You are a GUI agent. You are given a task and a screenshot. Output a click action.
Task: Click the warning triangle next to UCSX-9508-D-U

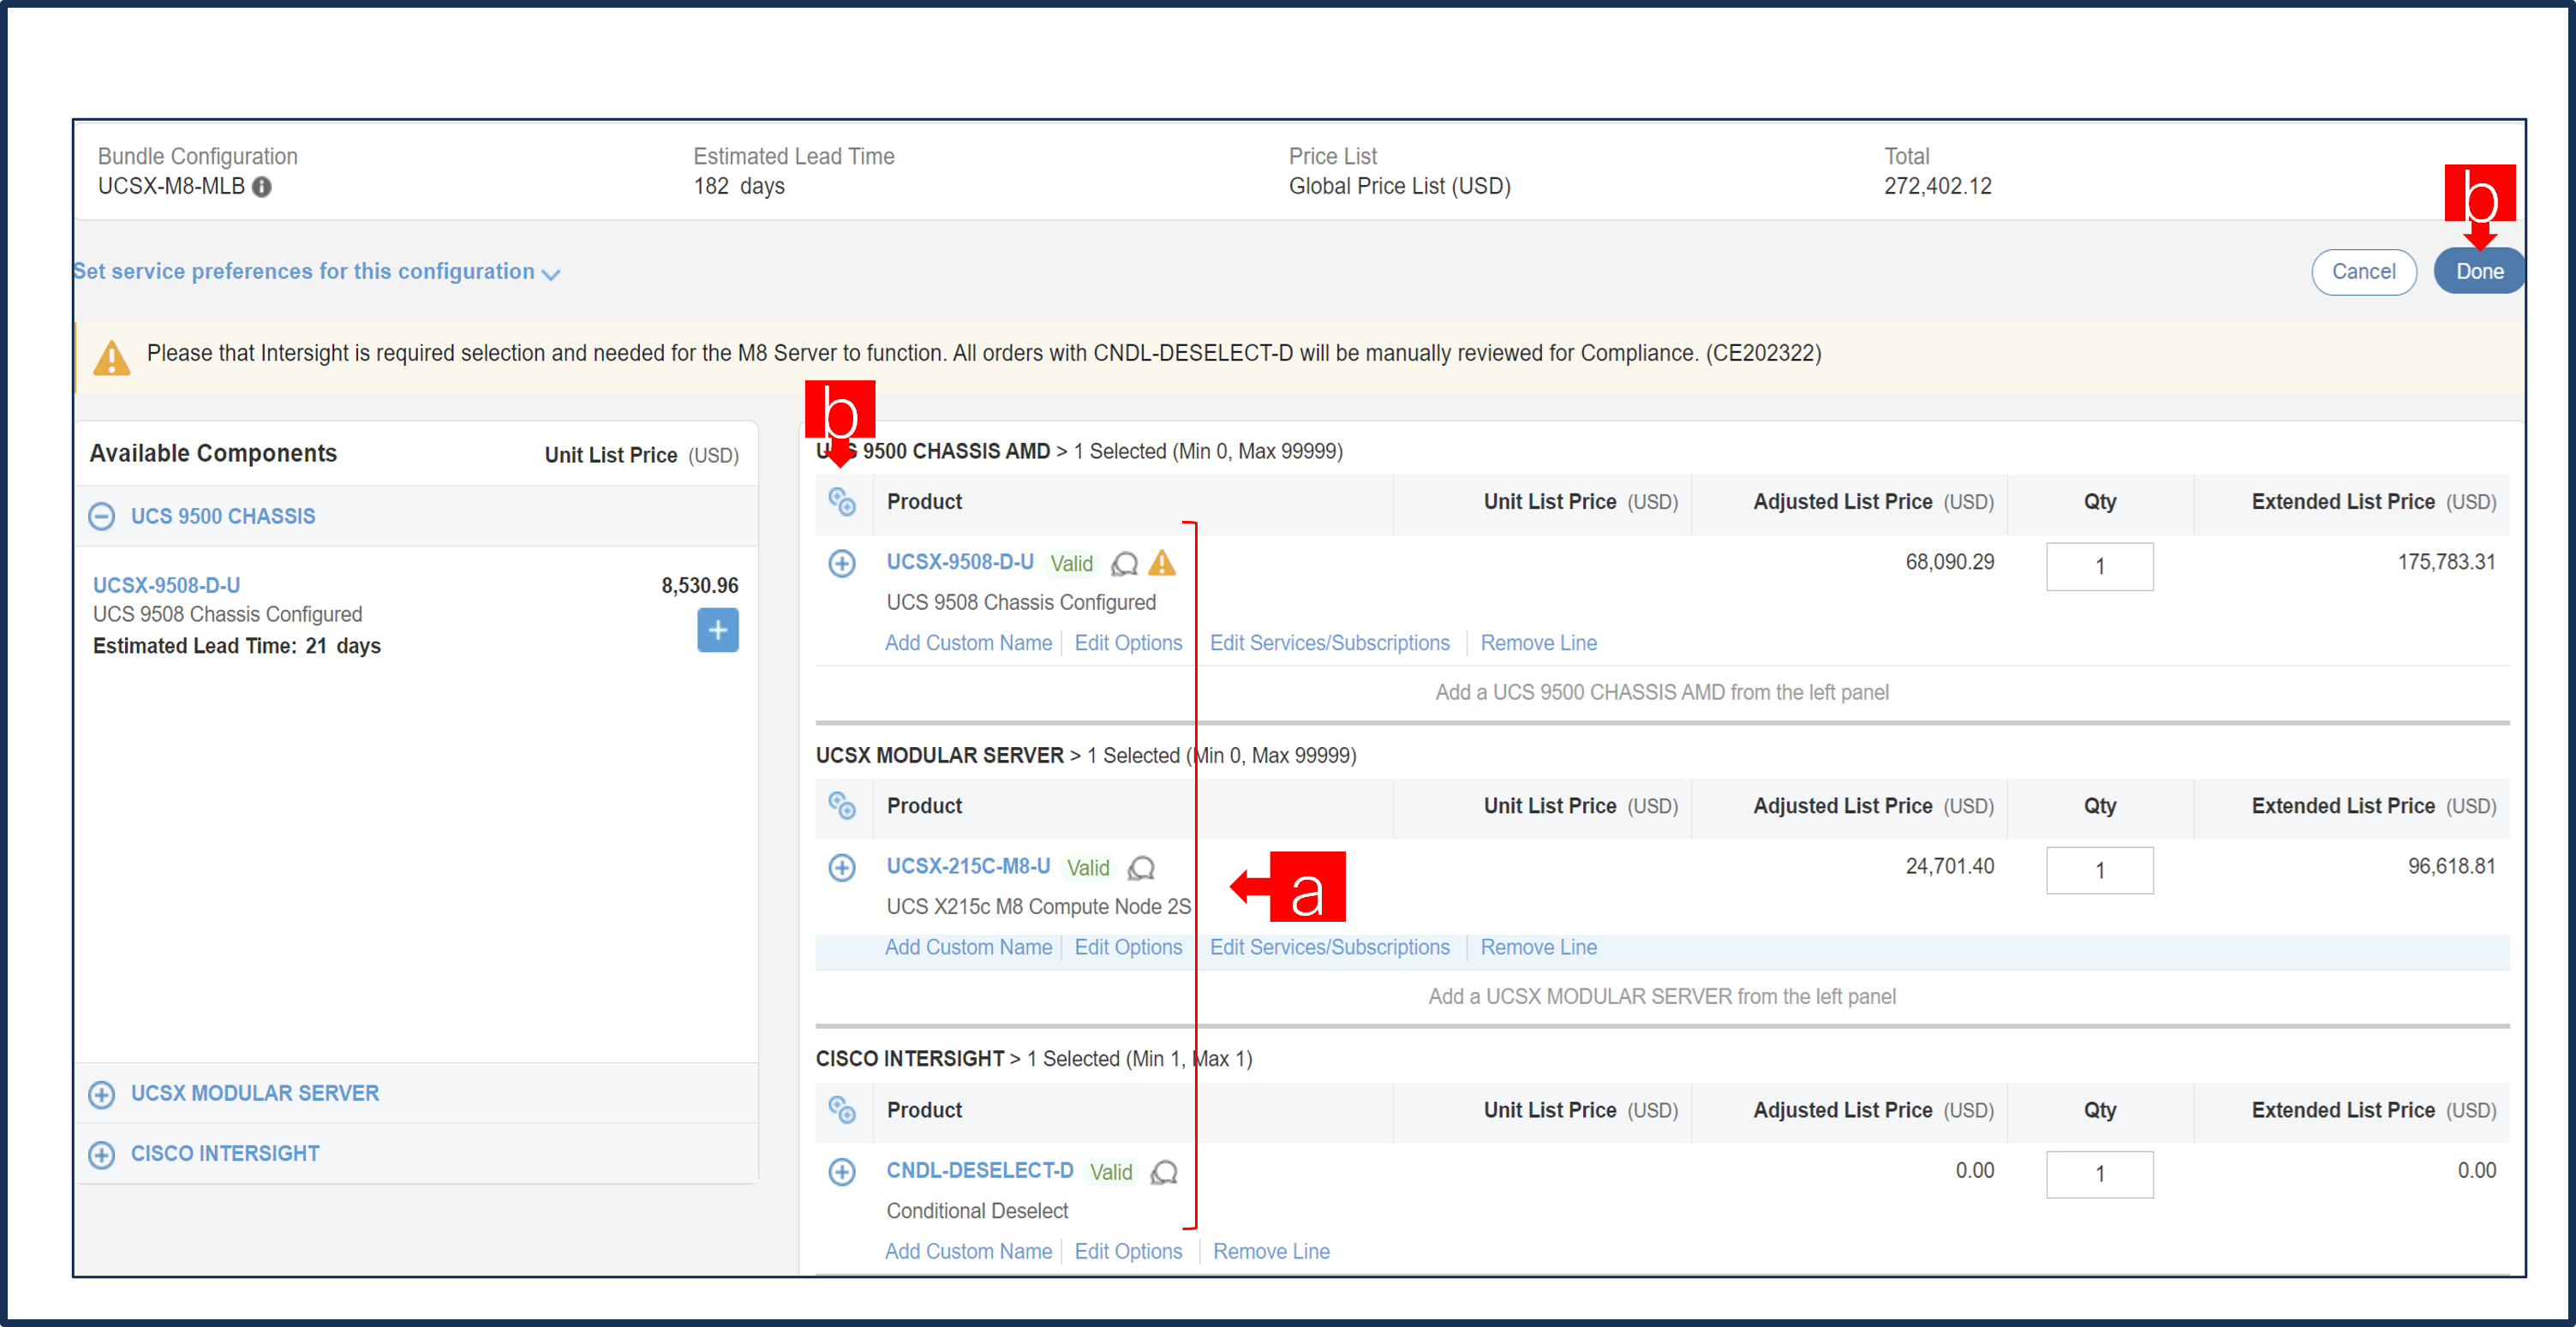point(1161,563)
